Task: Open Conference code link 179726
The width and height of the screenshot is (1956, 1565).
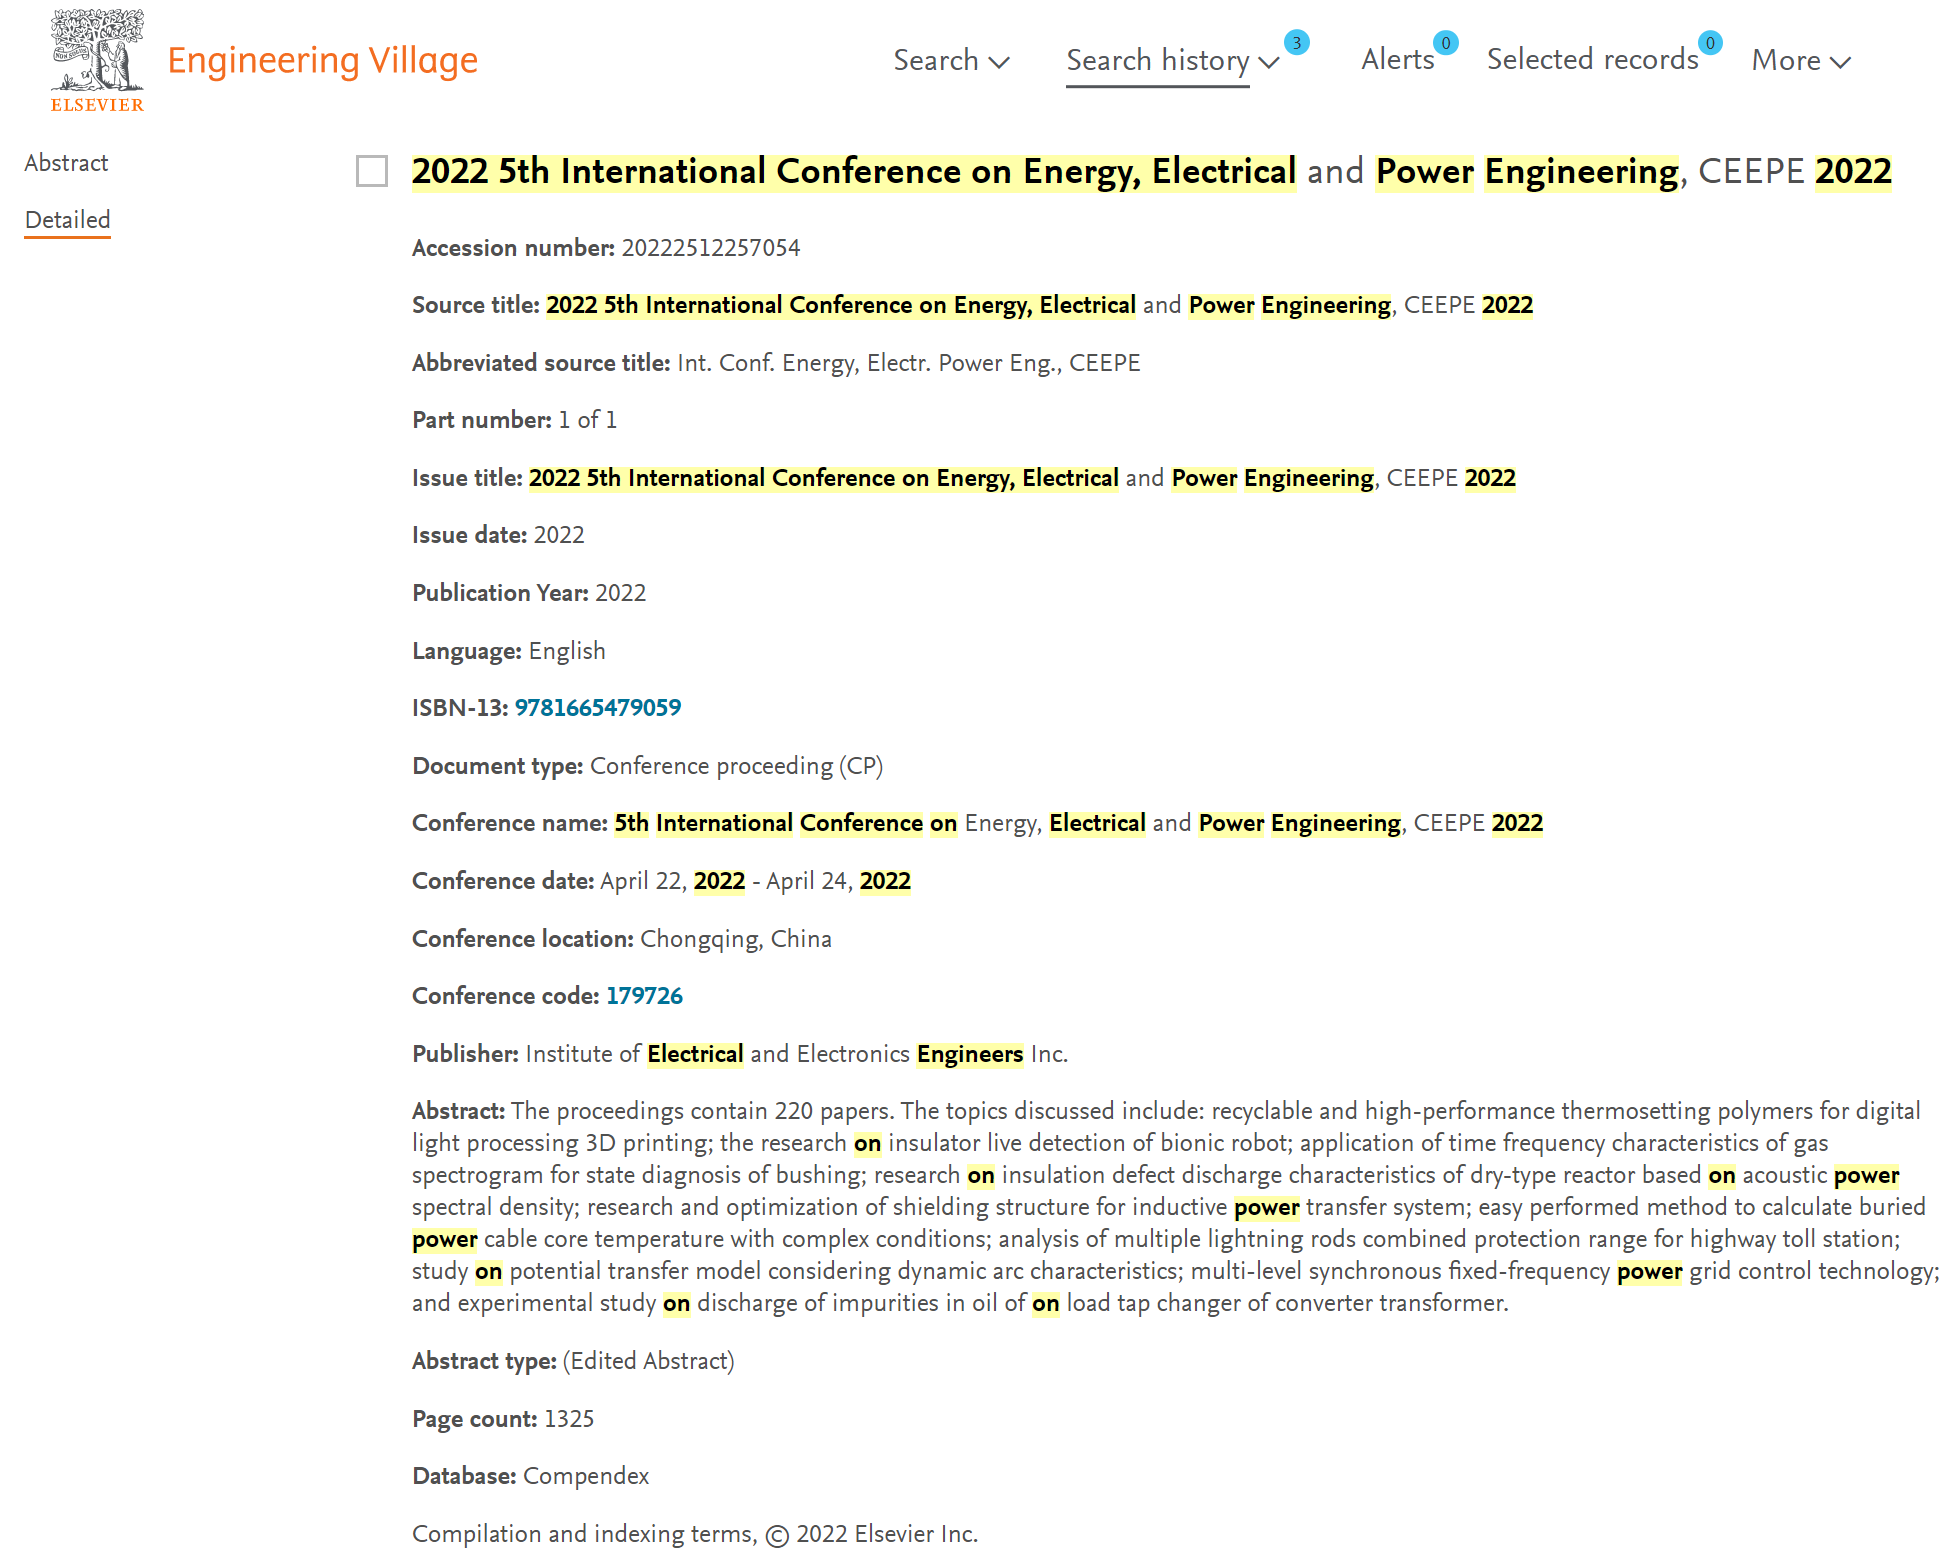Action: pos(644,996)
